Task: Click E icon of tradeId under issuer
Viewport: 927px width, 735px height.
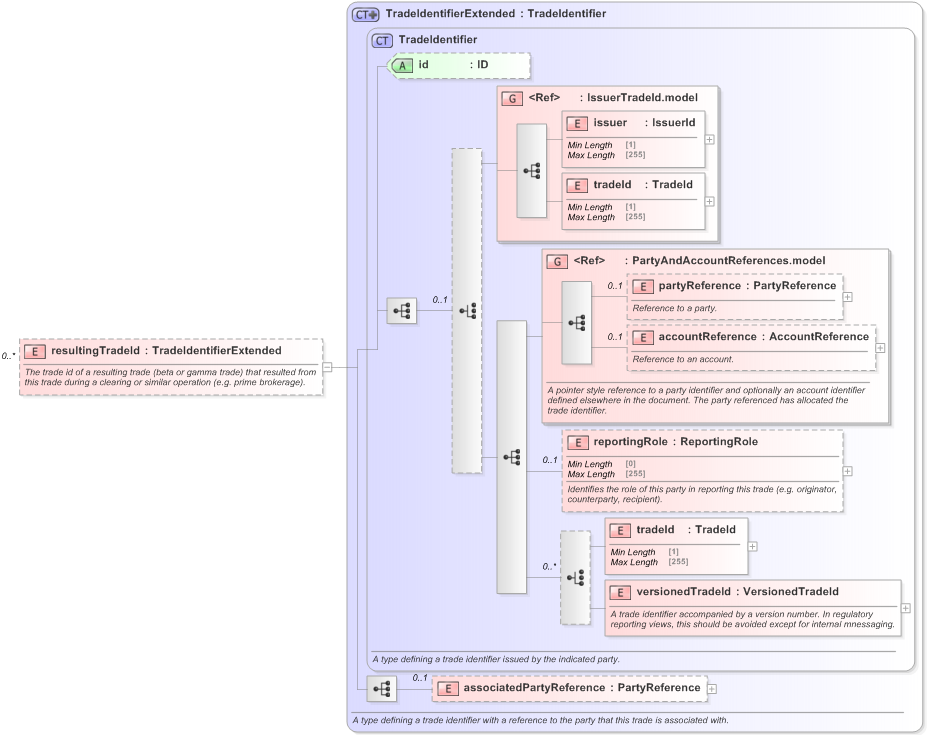Action: pos(577,185)
